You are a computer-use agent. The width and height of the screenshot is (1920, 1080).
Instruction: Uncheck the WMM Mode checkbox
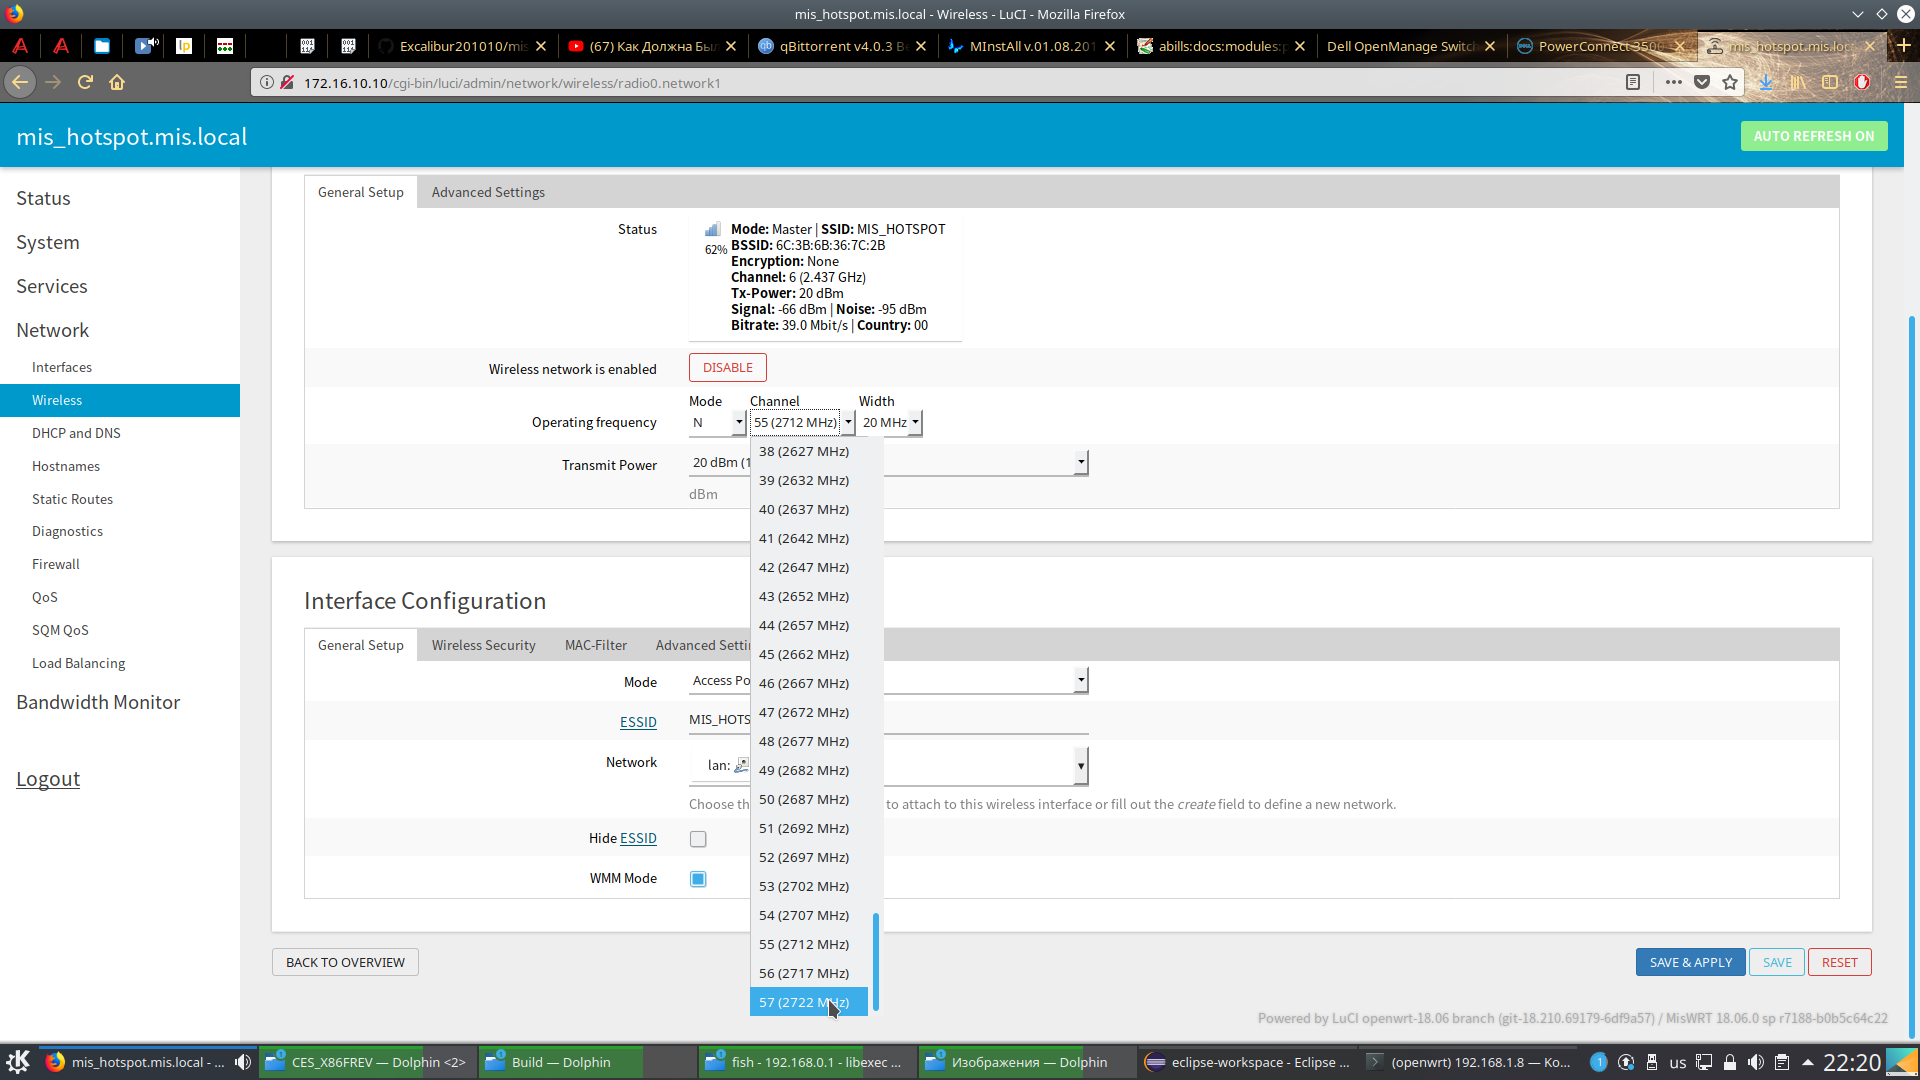698,879
